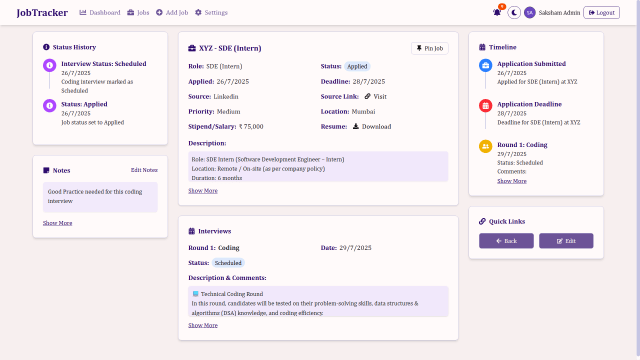
Task: Click the Technical Coding Round book icon
Action: (x=196, y=293)
